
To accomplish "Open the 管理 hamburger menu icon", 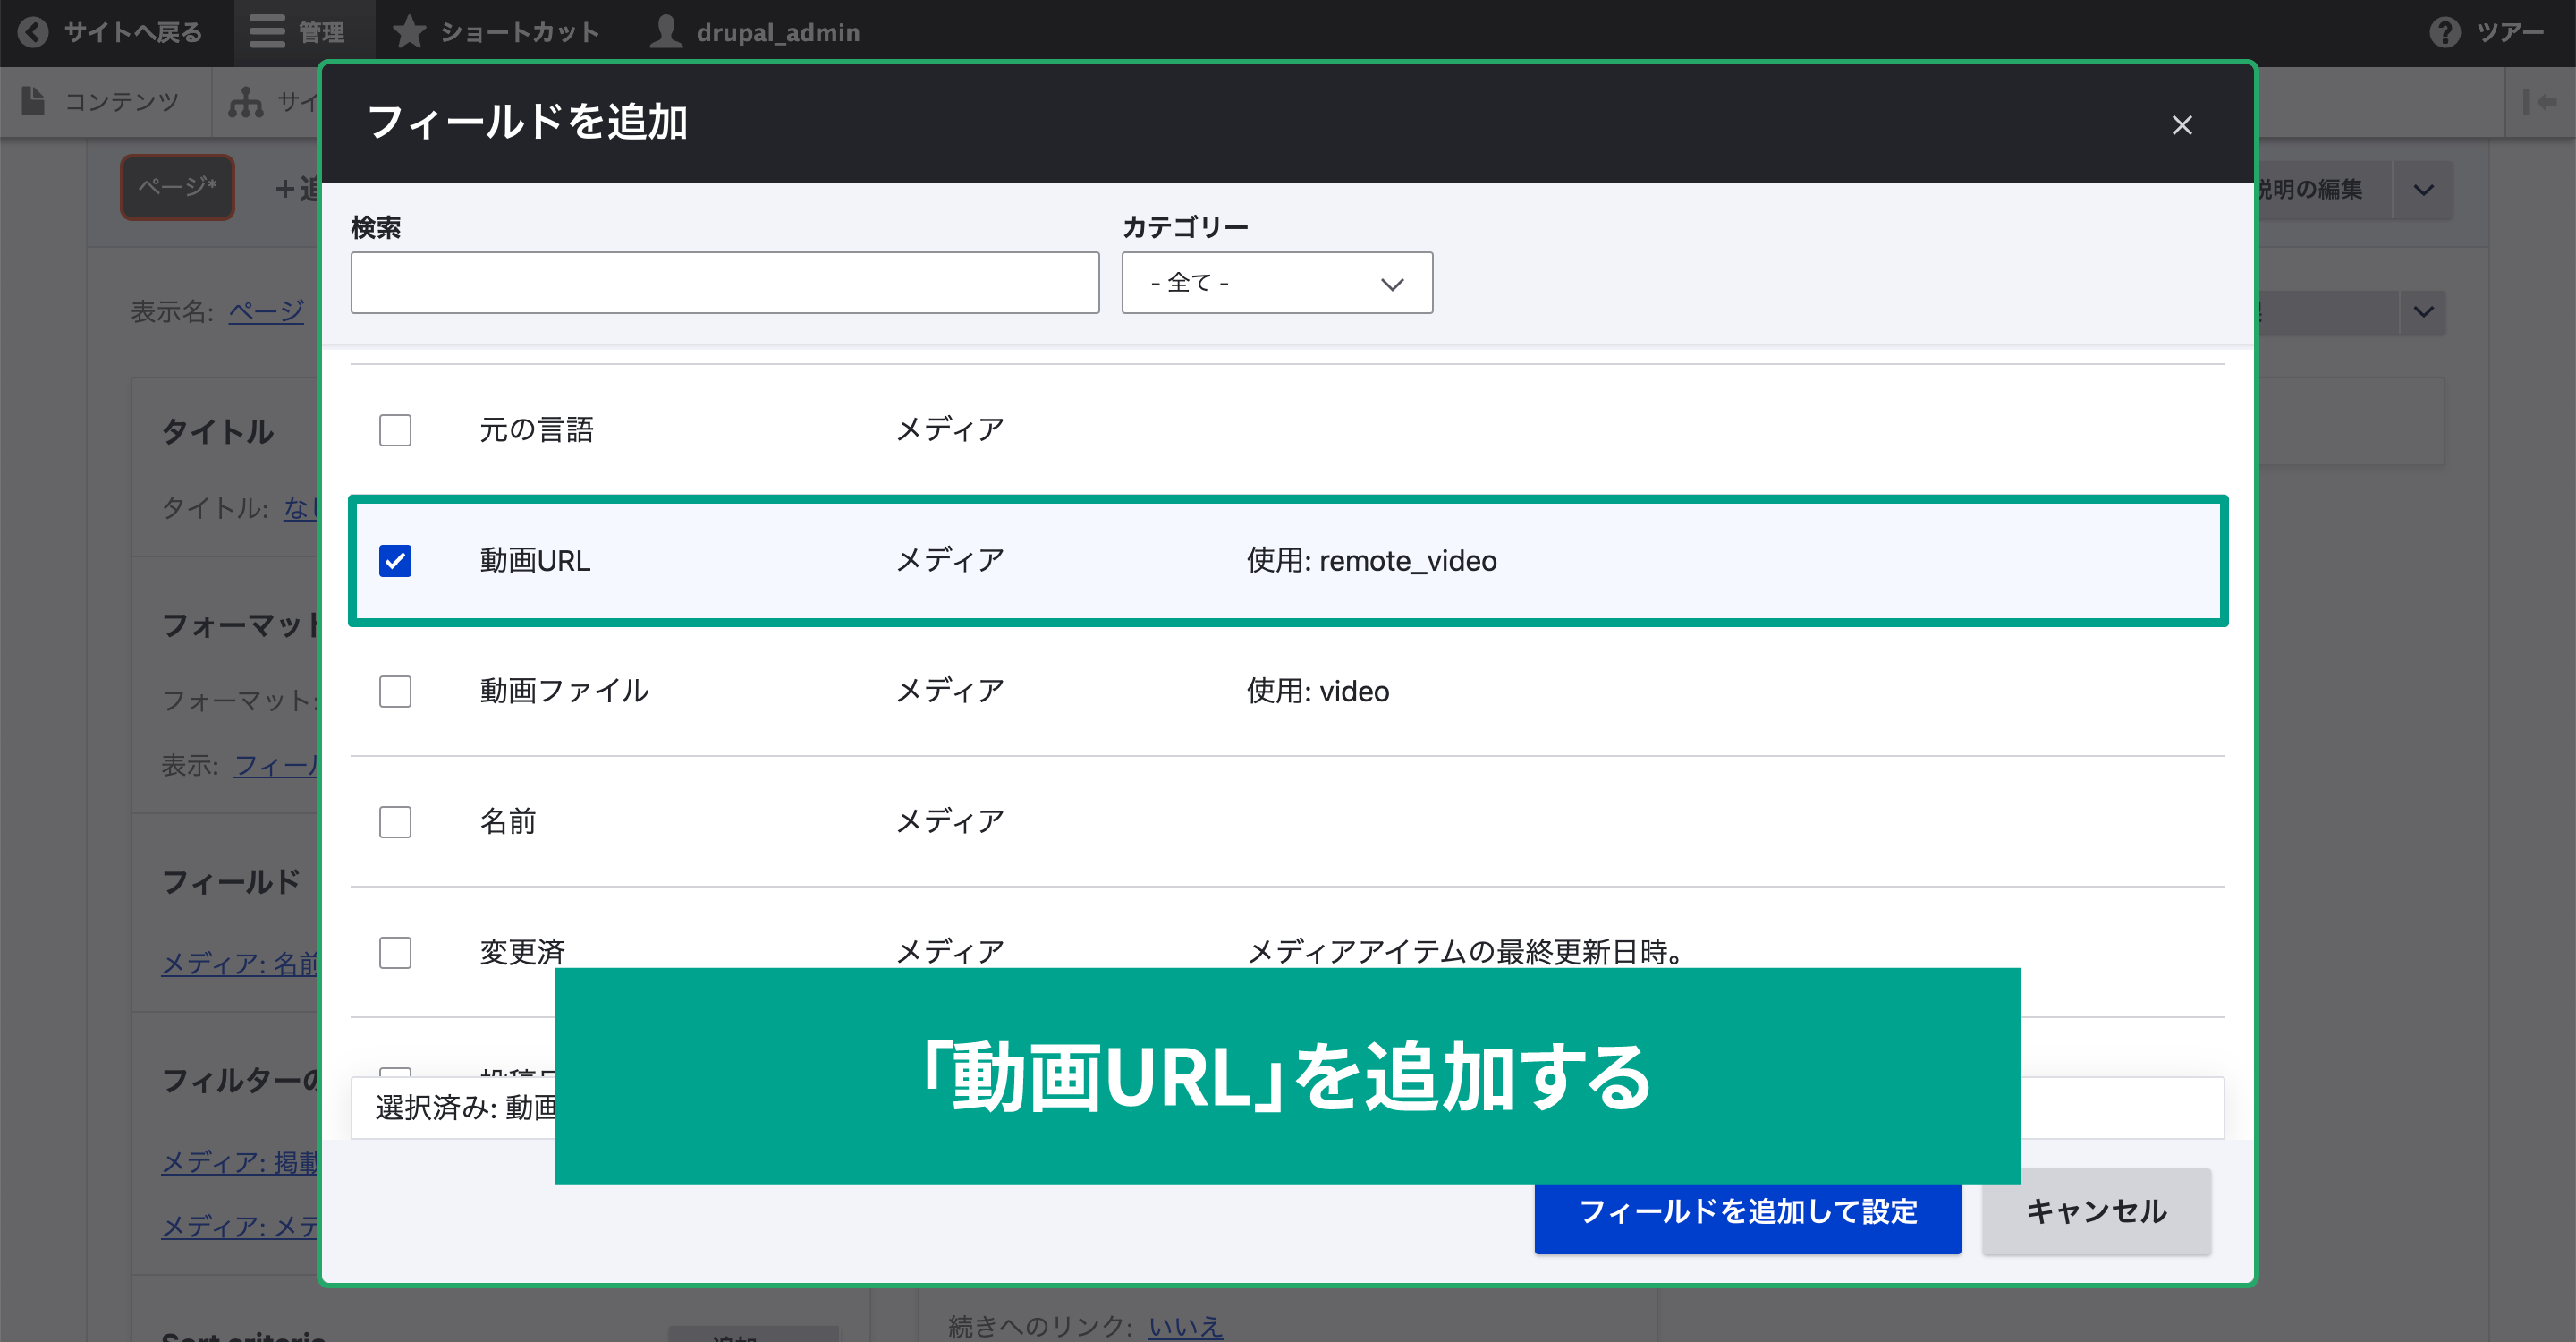I will pyautogui.click(x=267, y=33).
